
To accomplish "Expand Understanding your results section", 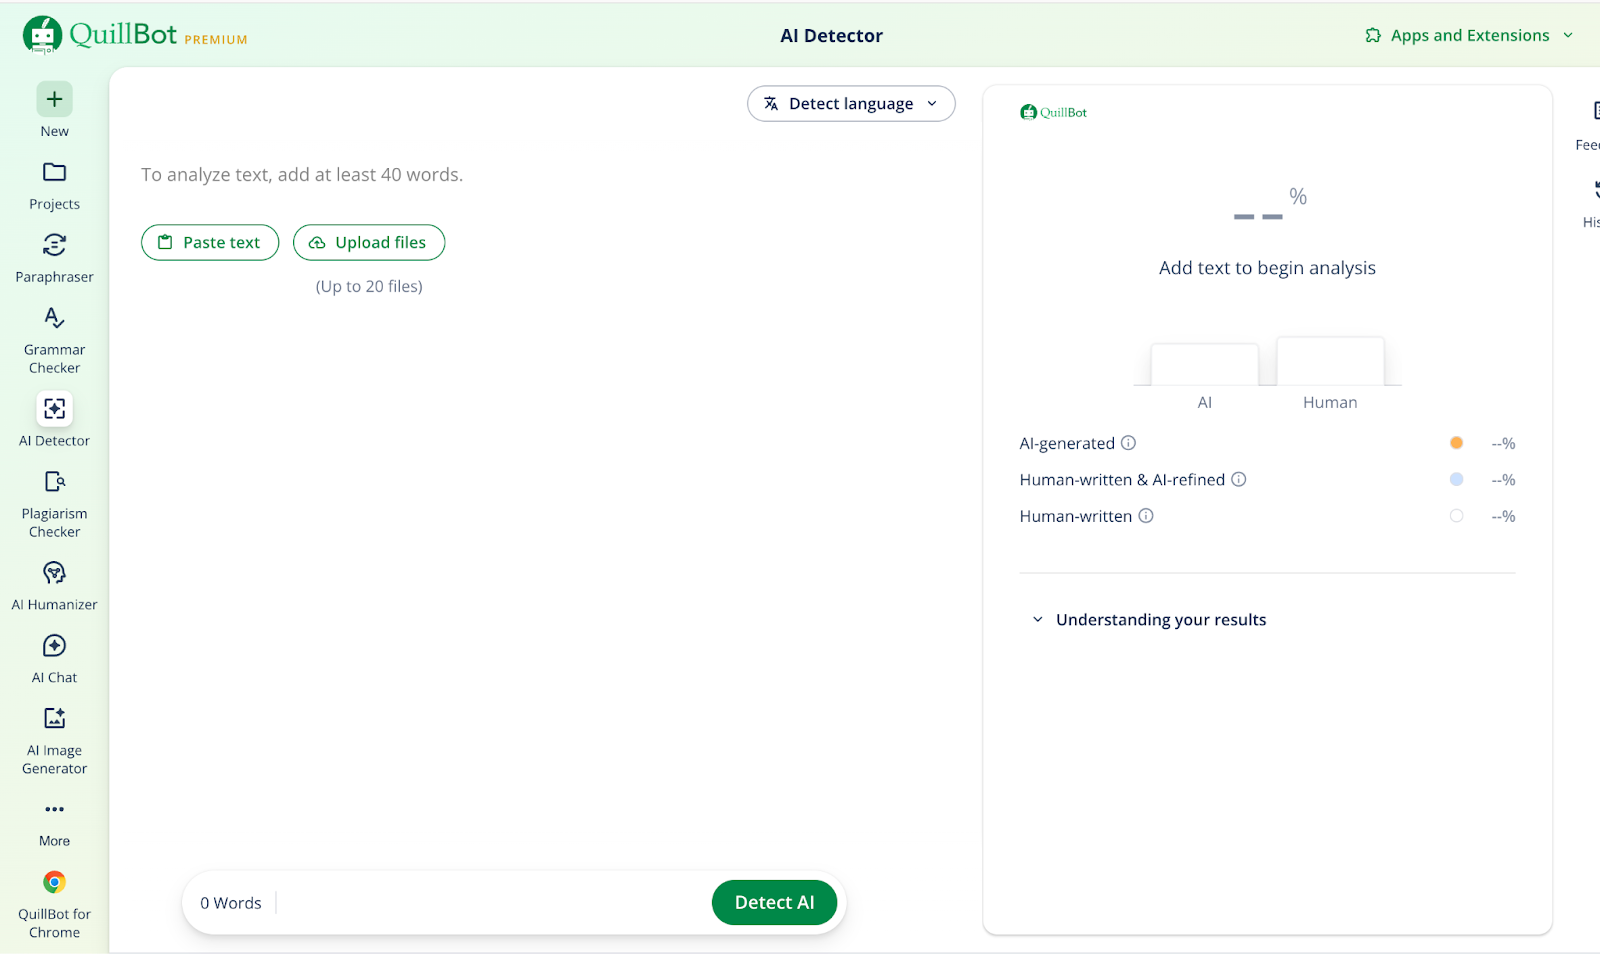I will (x=1149, y=620).
